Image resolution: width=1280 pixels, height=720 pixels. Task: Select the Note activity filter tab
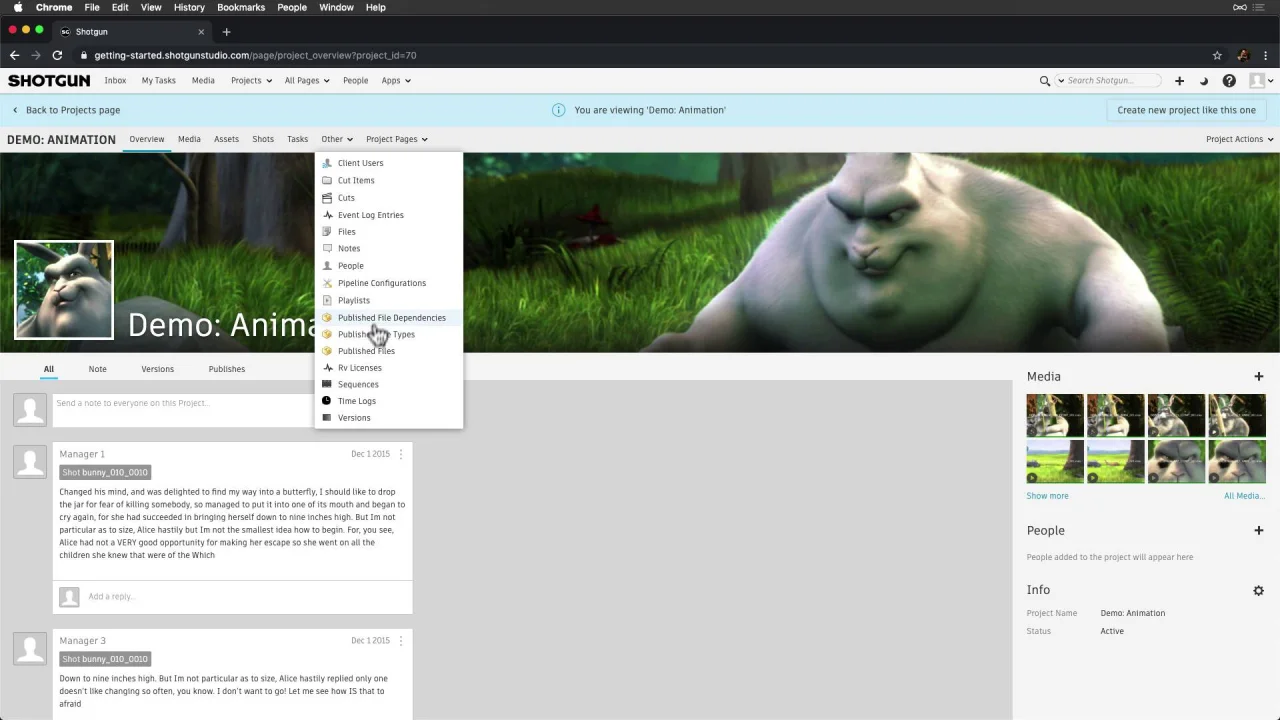(x=97, y=370)
